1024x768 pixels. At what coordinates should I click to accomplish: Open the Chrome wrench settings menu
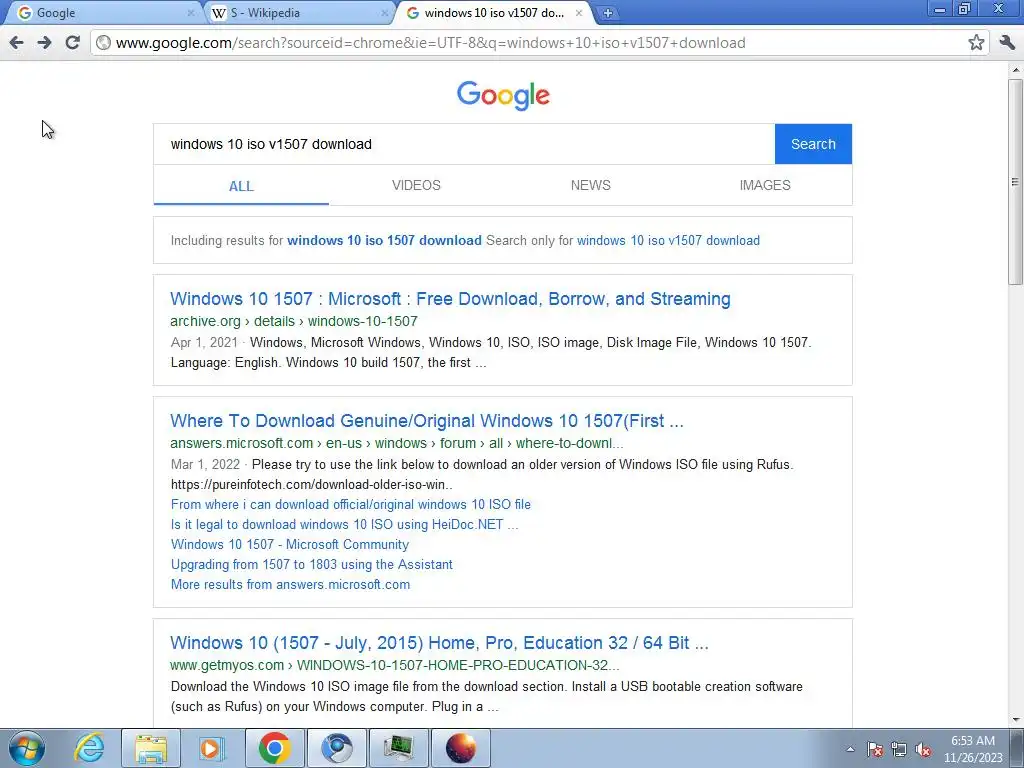1007,42
